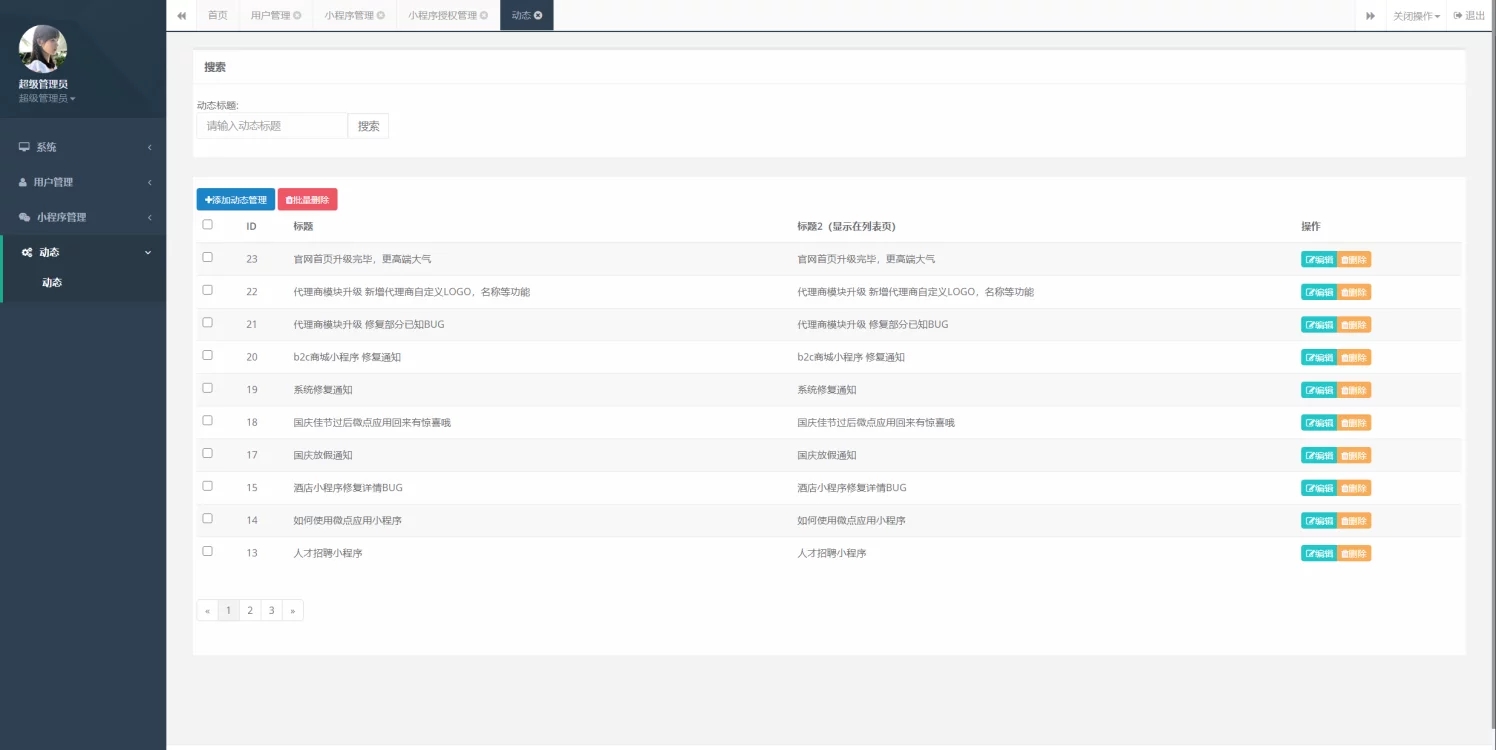The height and width of the screenshot is (750, 1496).
Task: Click the 编辑 icon button for ID 23
Action: [1318, 260]
